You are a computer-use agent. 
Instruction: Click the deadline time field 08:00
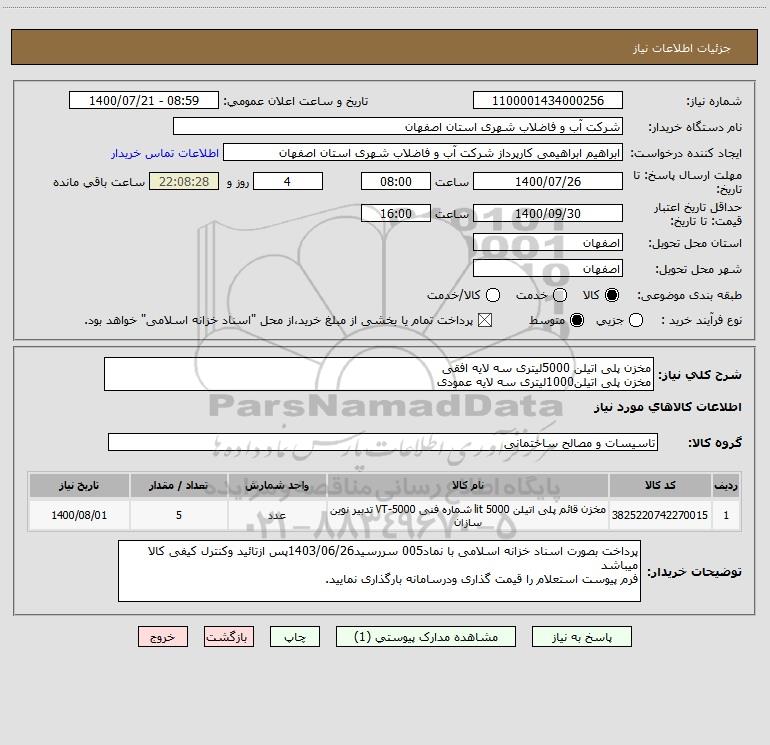coord(396,181)
